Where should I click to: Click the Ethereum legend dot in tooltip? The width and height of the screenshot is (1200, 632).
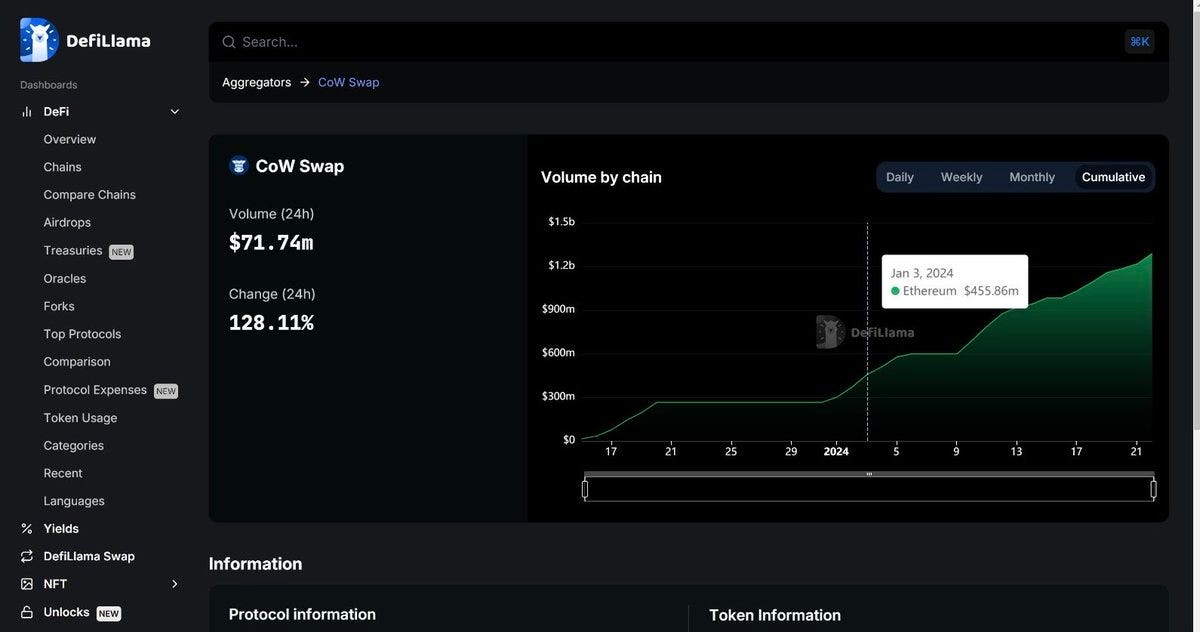pyautogui.click(x=895, y=291)
